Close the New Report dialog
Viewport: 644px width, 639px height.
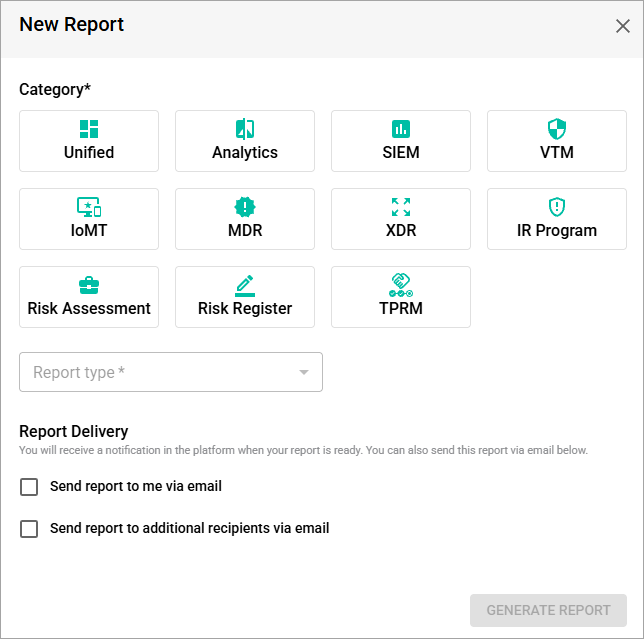(623, 26)
